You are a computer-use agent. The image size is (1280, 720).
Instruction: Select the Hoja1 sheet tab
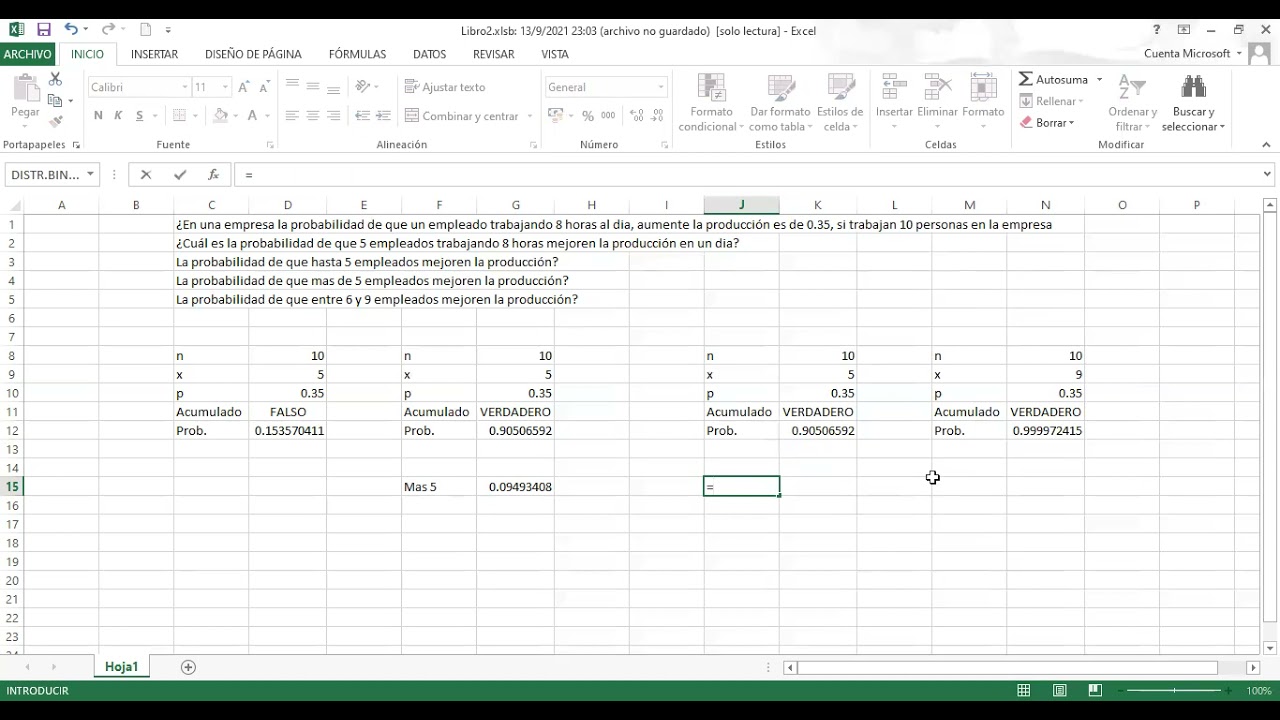pos(121,666)
